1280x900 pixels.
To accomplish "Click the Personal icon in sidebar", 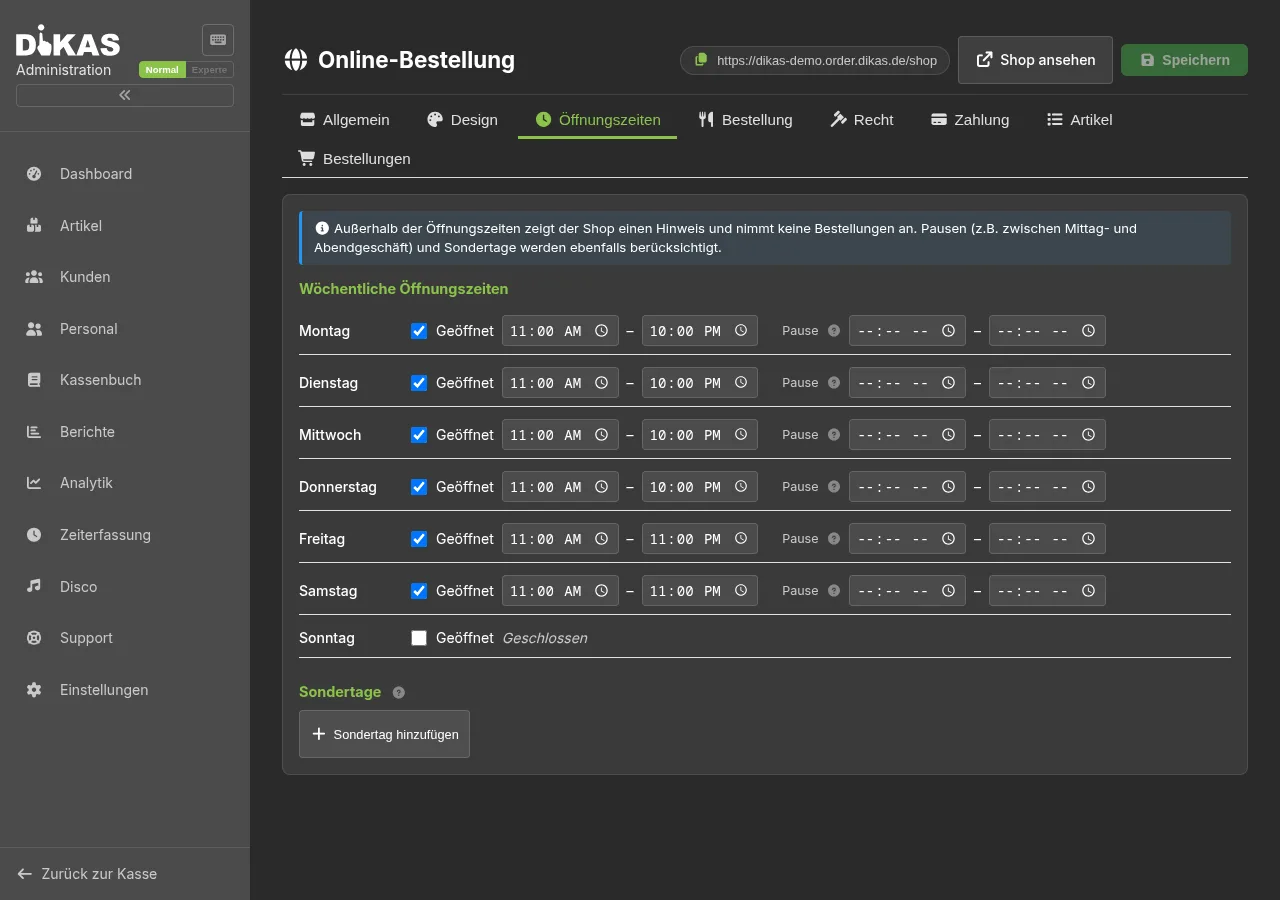I will [34, 329].
